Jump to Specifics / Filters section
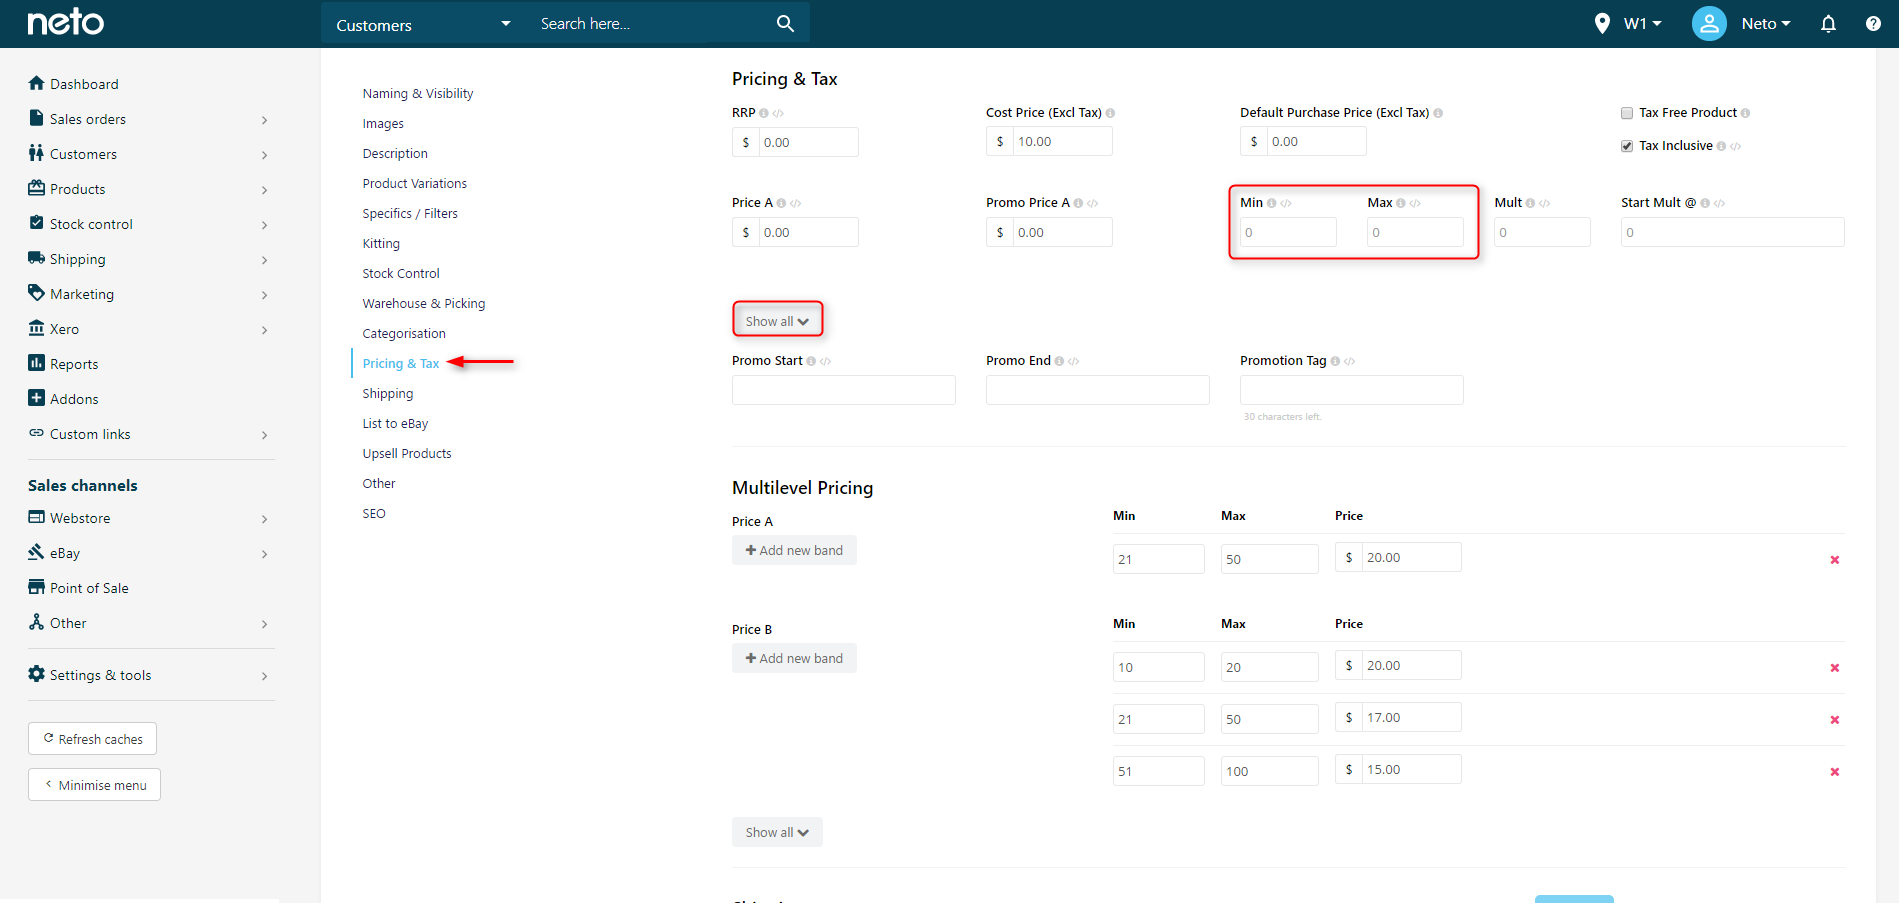 pos(410,213)
